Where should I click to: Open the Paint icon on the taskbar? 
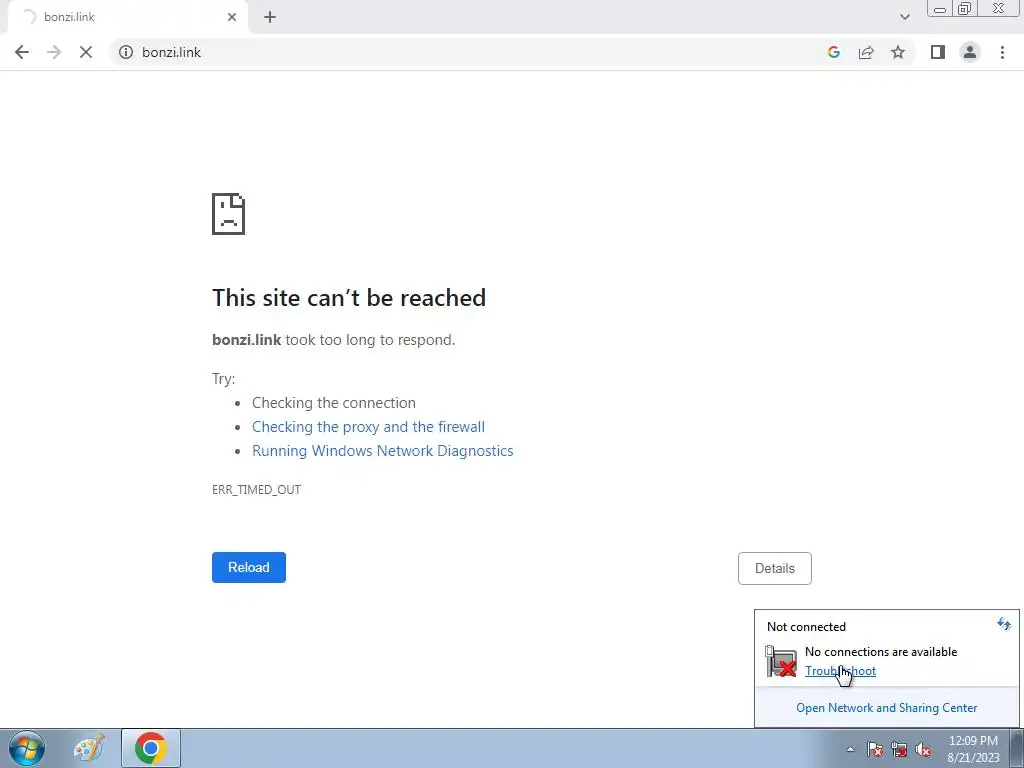pyautogui.click(x=89, y=748)
